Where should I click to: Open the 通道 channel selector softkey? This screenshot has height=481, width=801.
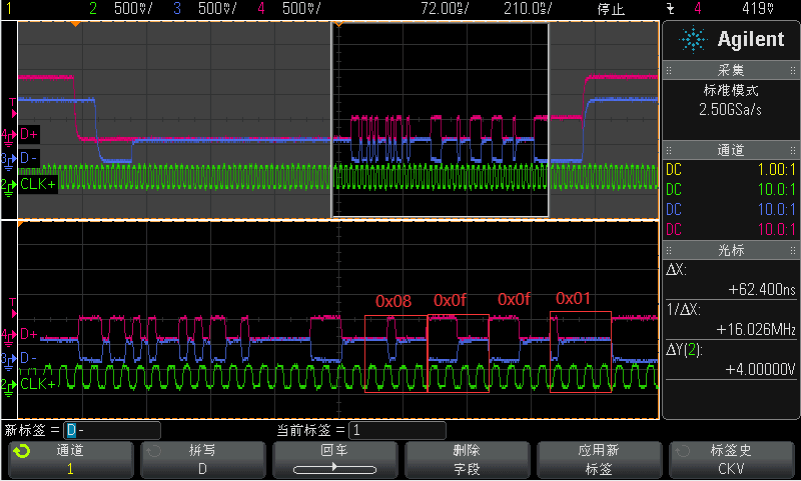pyautogui.click(x=68, y=459)
